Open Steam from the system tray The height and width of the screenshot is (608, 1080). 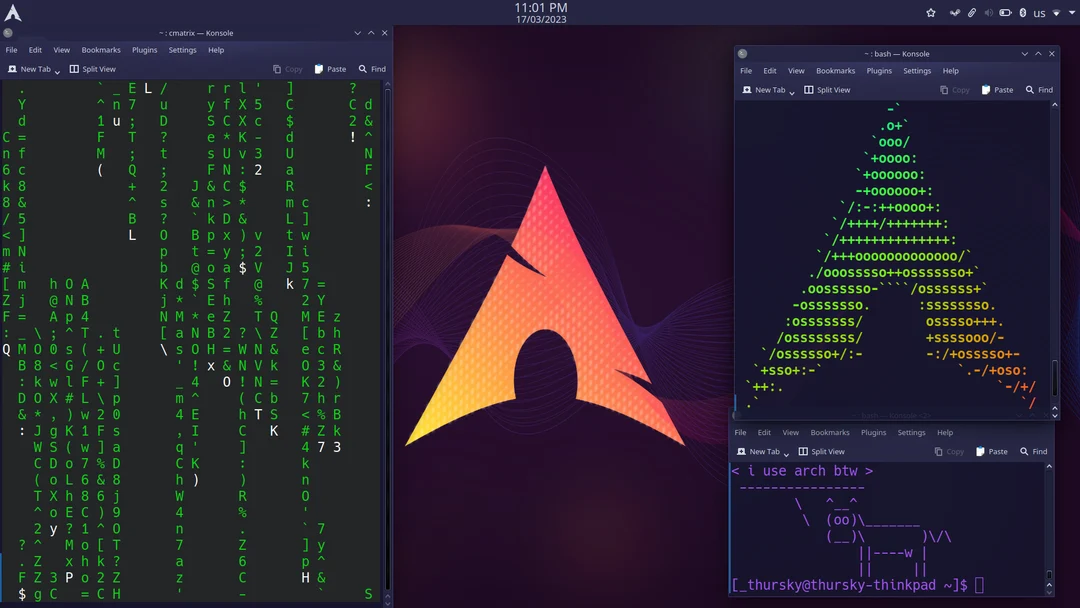pos(955,13)
